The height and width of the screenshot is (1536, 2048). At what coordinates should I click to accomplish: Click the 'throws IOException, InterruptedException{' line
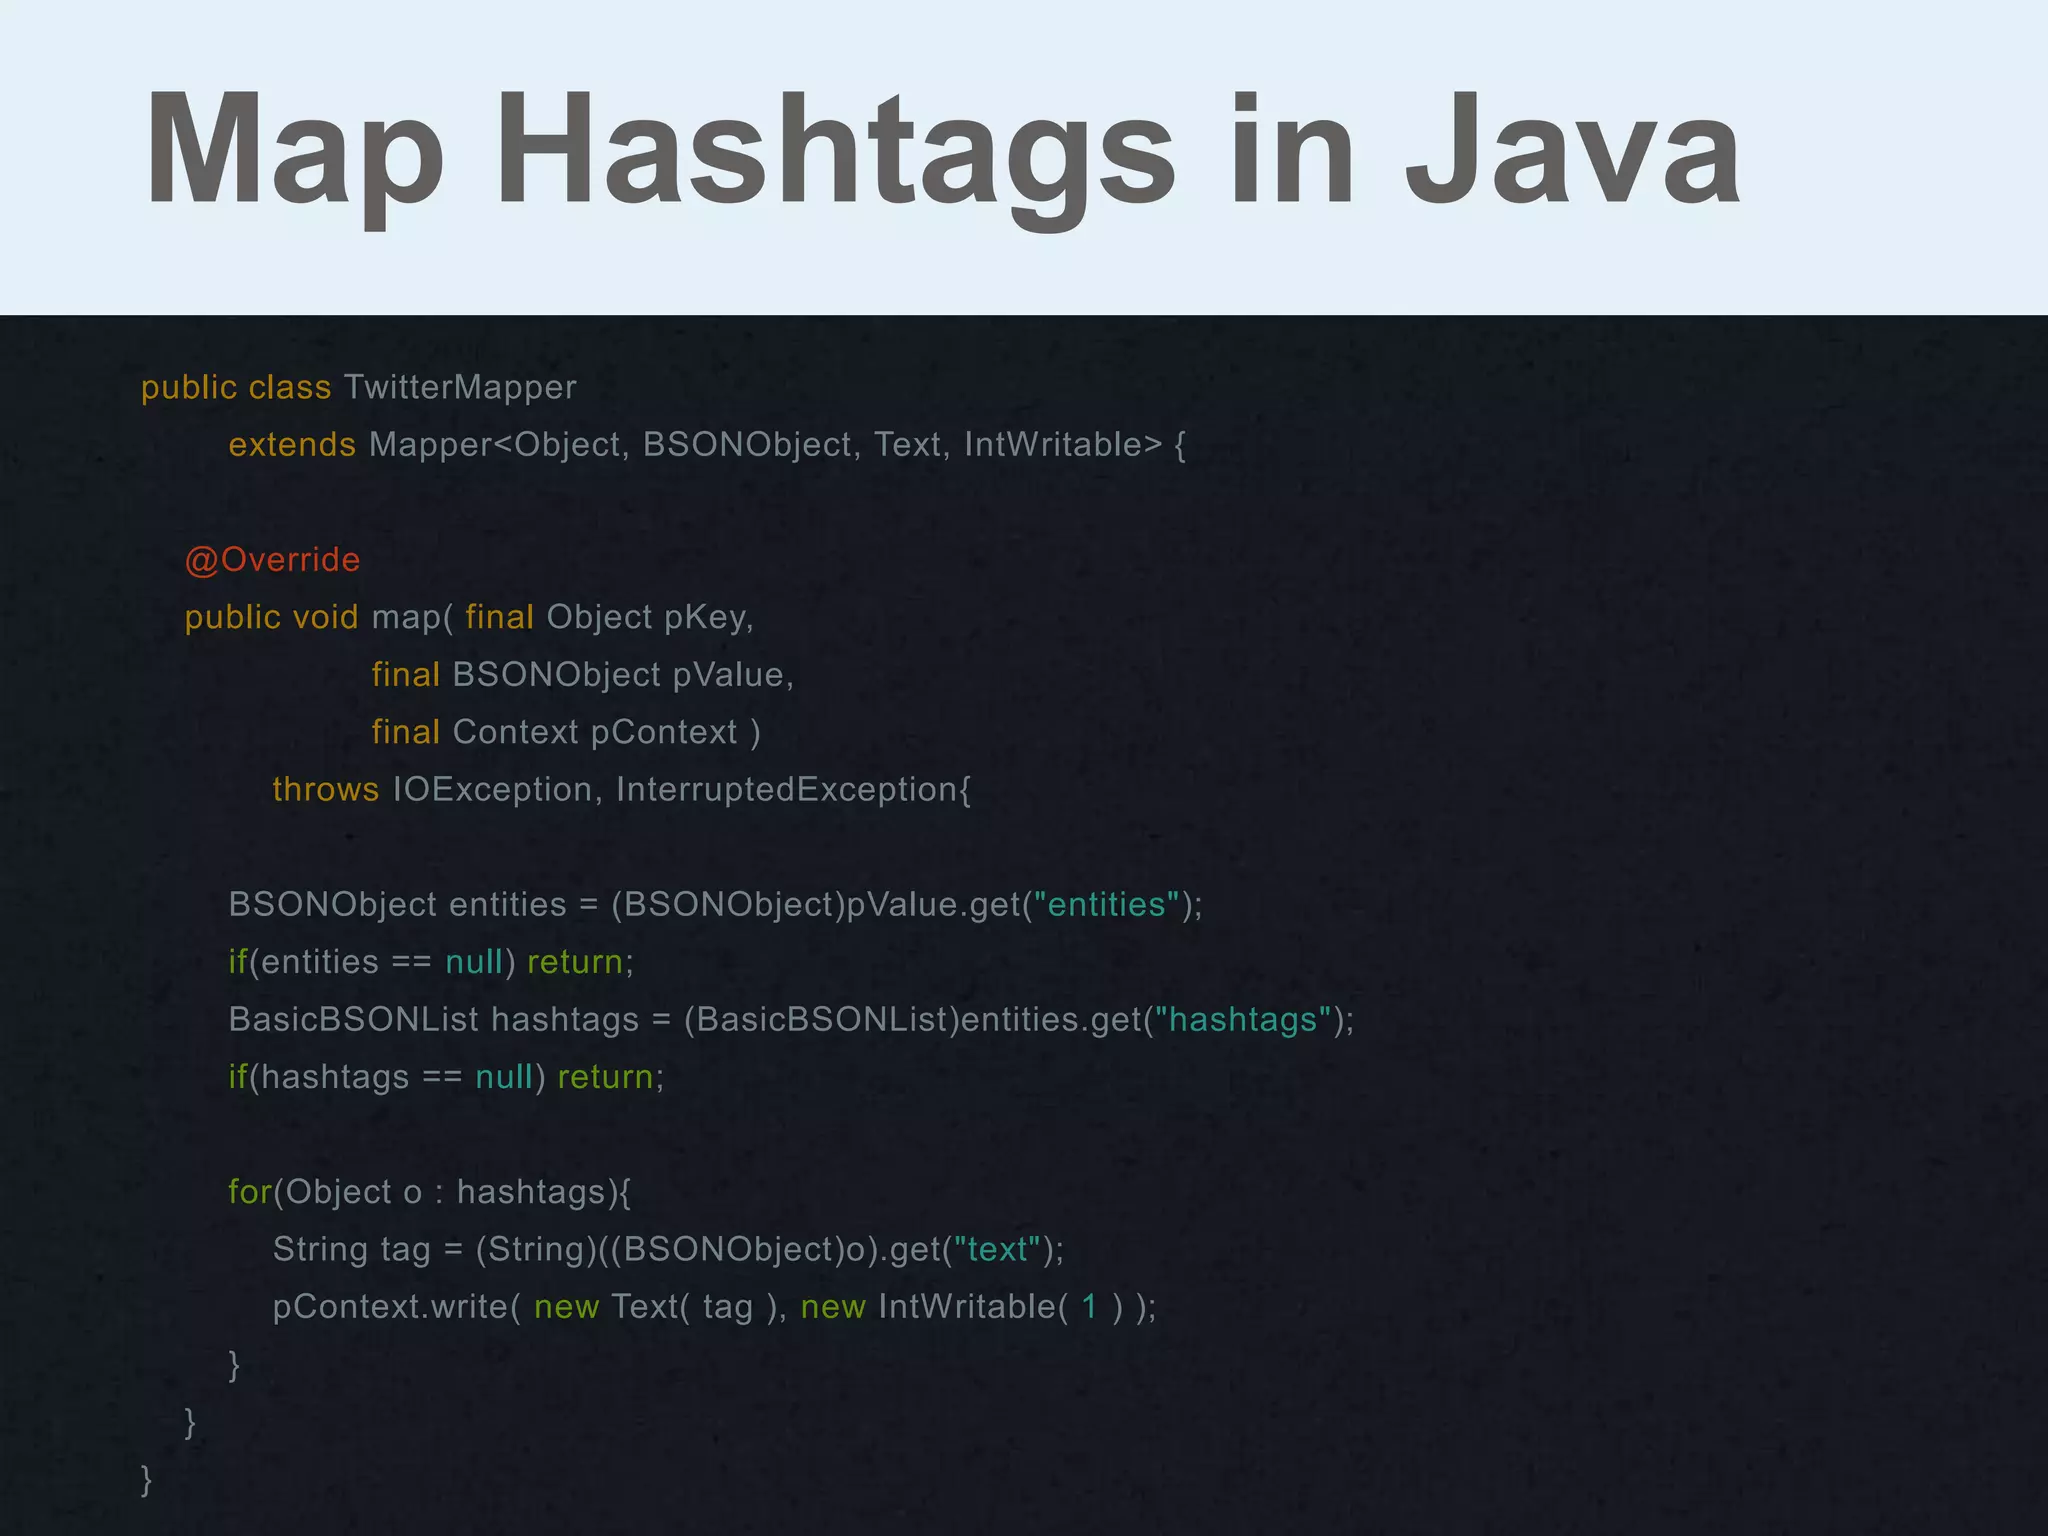pos(622,790)
